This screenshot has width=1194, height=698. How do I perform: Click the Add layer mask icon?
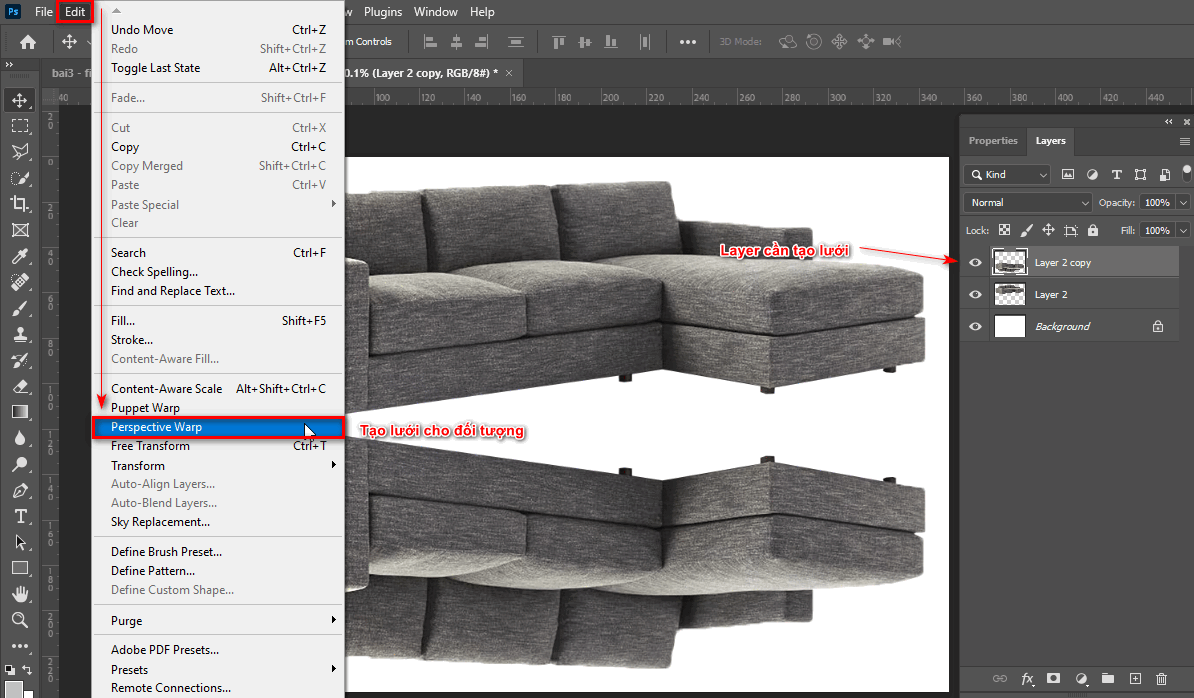pyautogui.click(x=1054, y=679)
